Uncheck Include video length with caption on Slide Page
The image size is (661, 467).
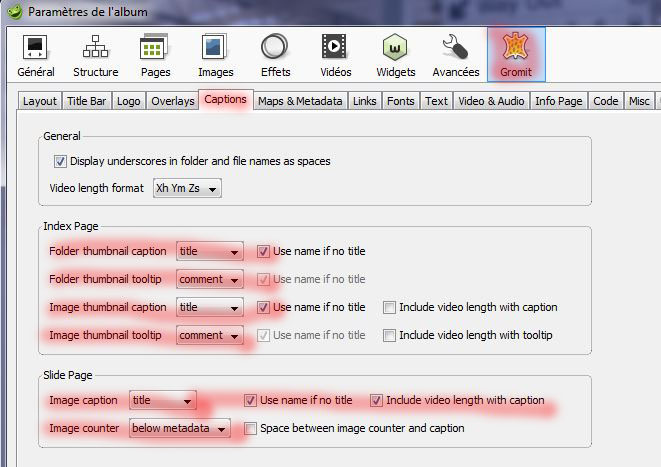(x=377, y=401)
